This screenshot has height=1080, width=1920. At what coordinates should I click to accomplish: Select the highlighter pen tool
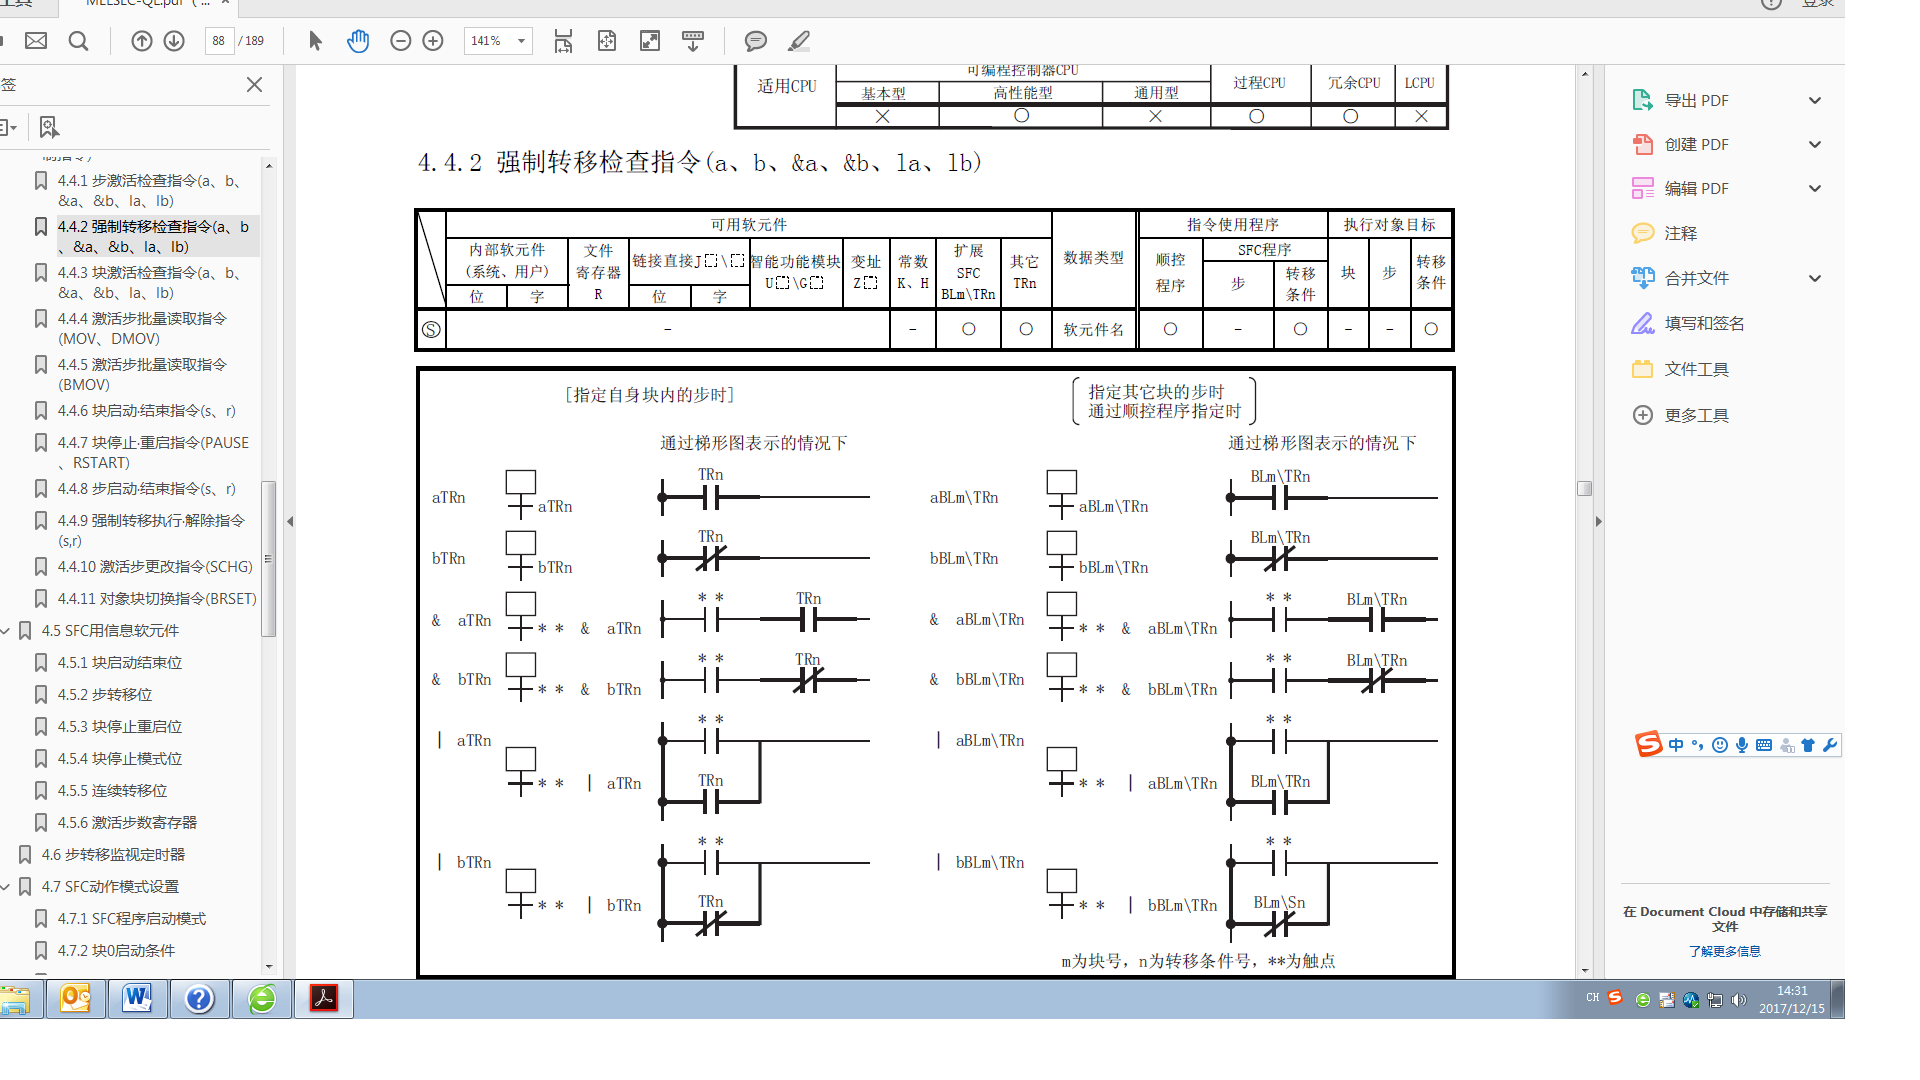tap(798, 41)
